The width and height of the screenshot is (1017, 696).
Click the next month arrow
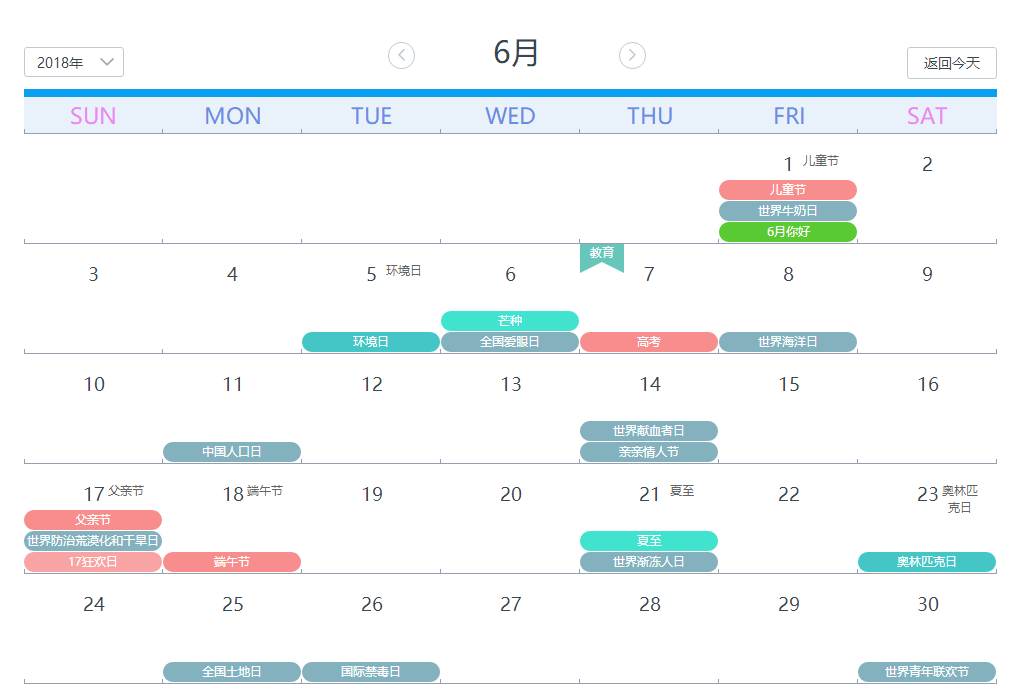coord(632,55)
